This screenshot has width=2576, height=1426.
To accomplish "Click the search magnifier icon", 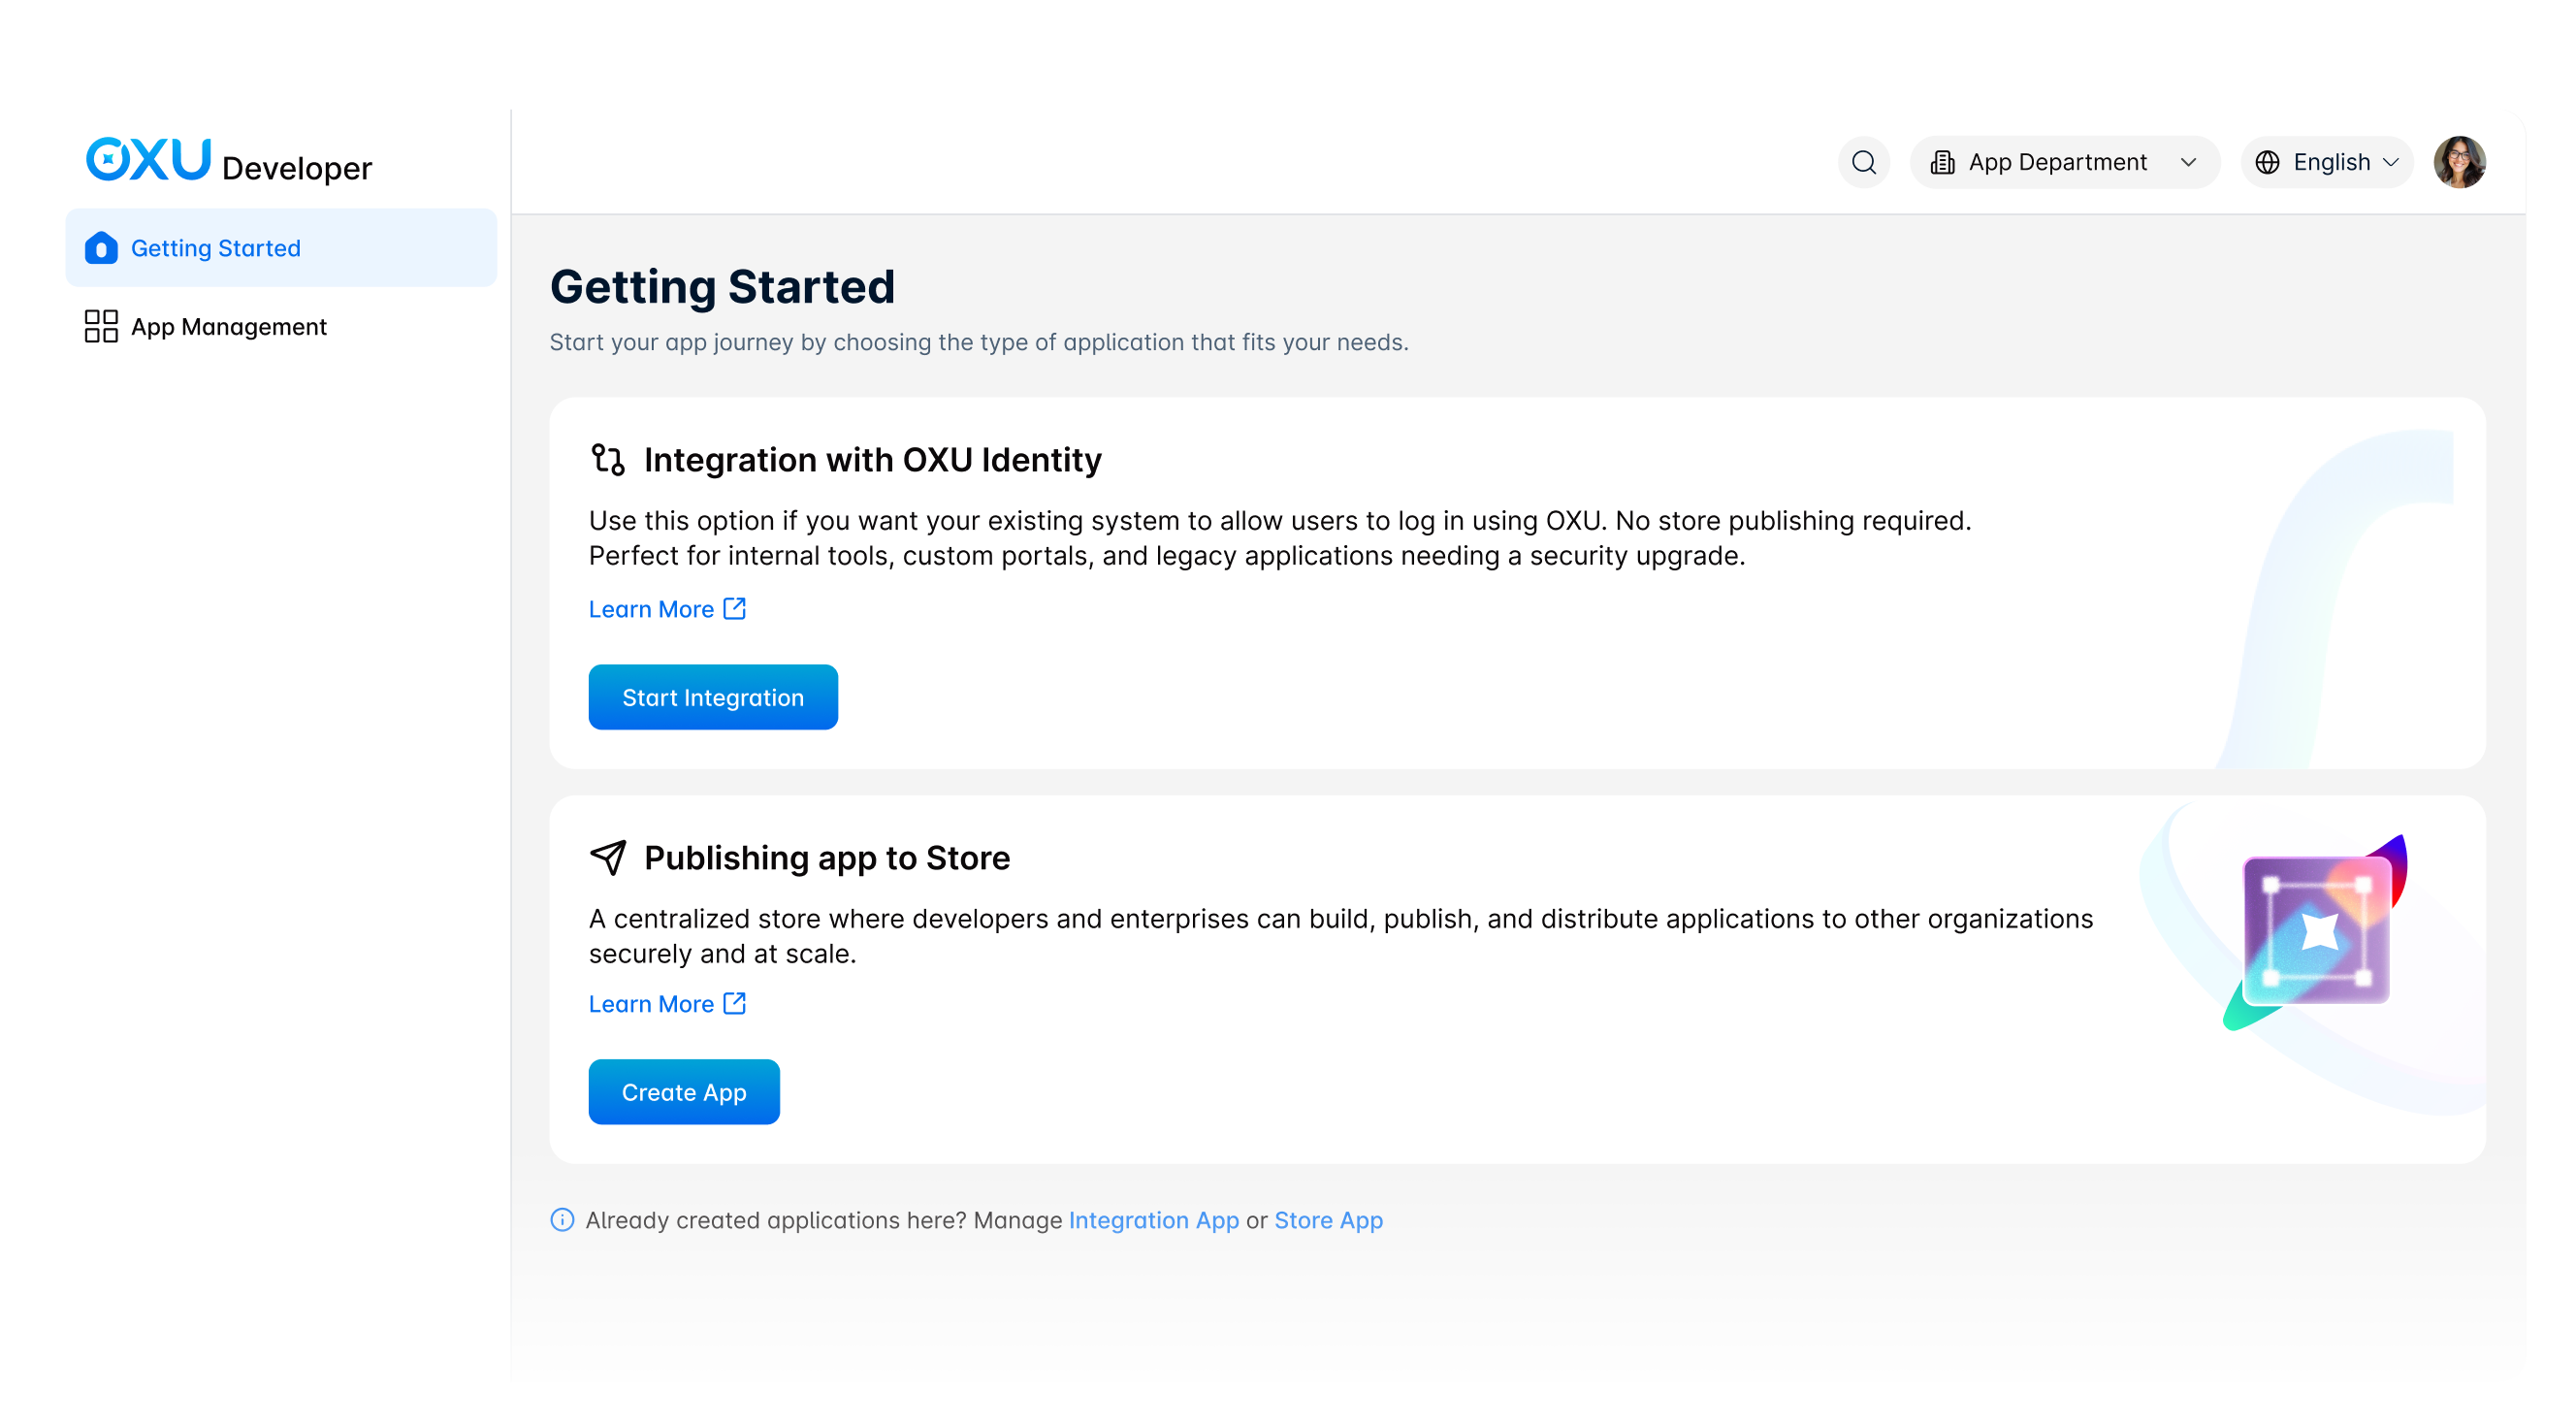I will click(x=1863, y=162).
